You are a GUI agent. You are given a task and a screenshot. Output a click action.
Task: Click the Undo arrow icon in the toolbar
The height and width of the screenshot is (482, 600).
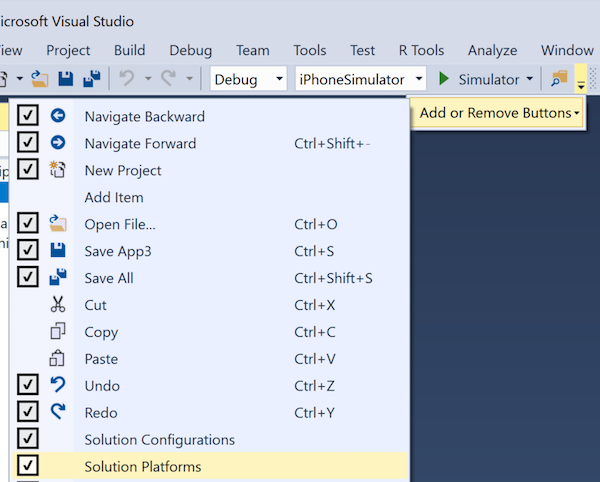(x=126, y=79)
